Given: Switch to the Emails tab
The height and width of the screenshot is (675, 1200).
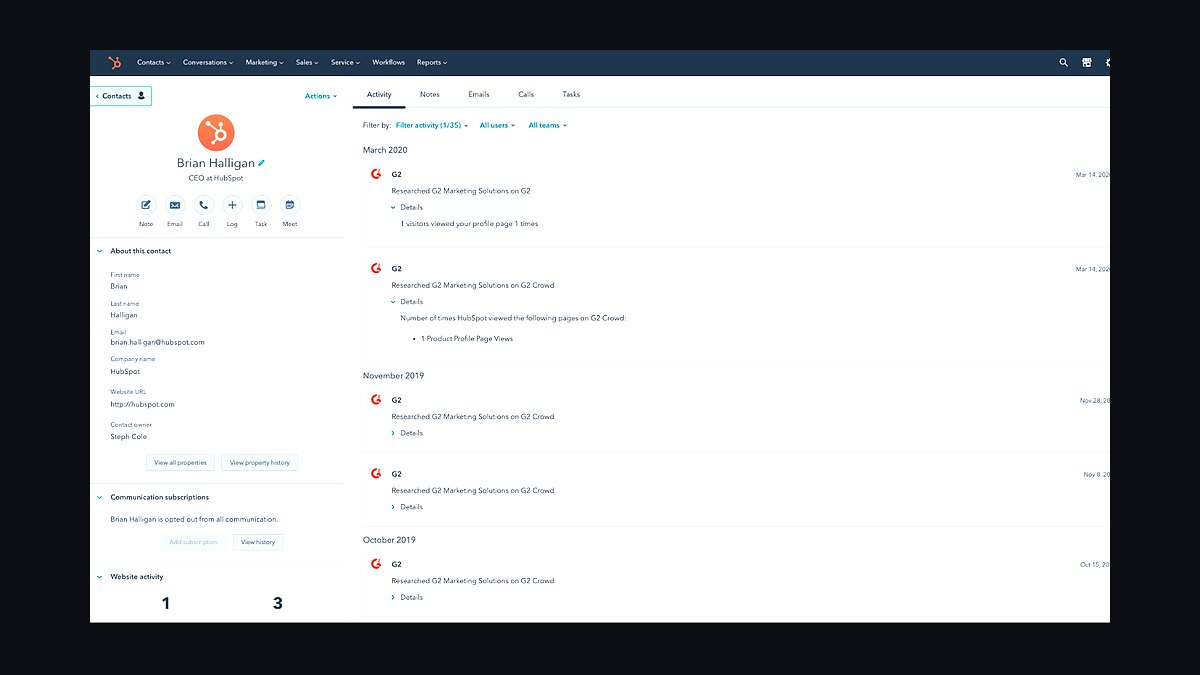Looking at the screenshot, I should coord(479,94).
